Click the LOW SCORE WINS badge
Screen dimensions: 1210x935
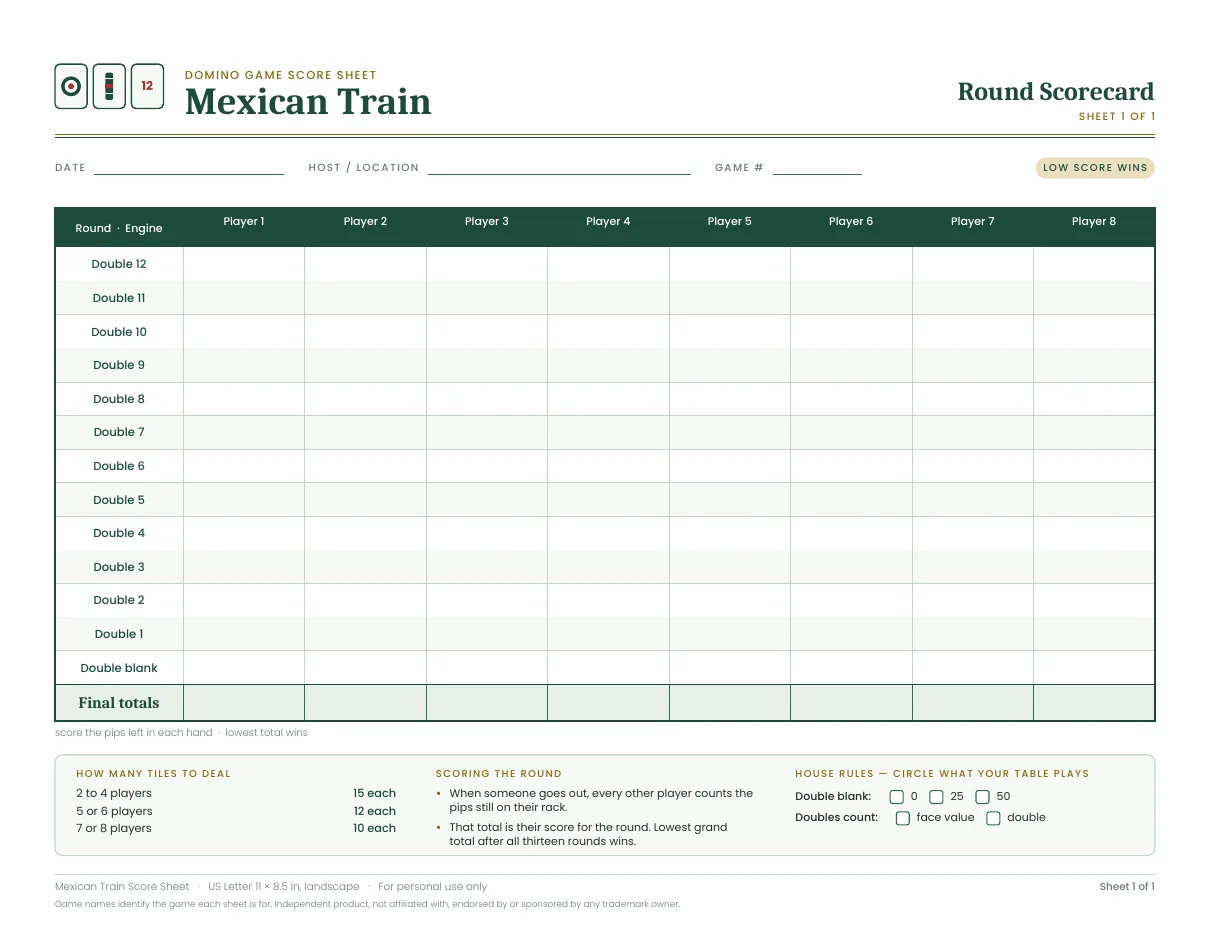pos(1095,168)
